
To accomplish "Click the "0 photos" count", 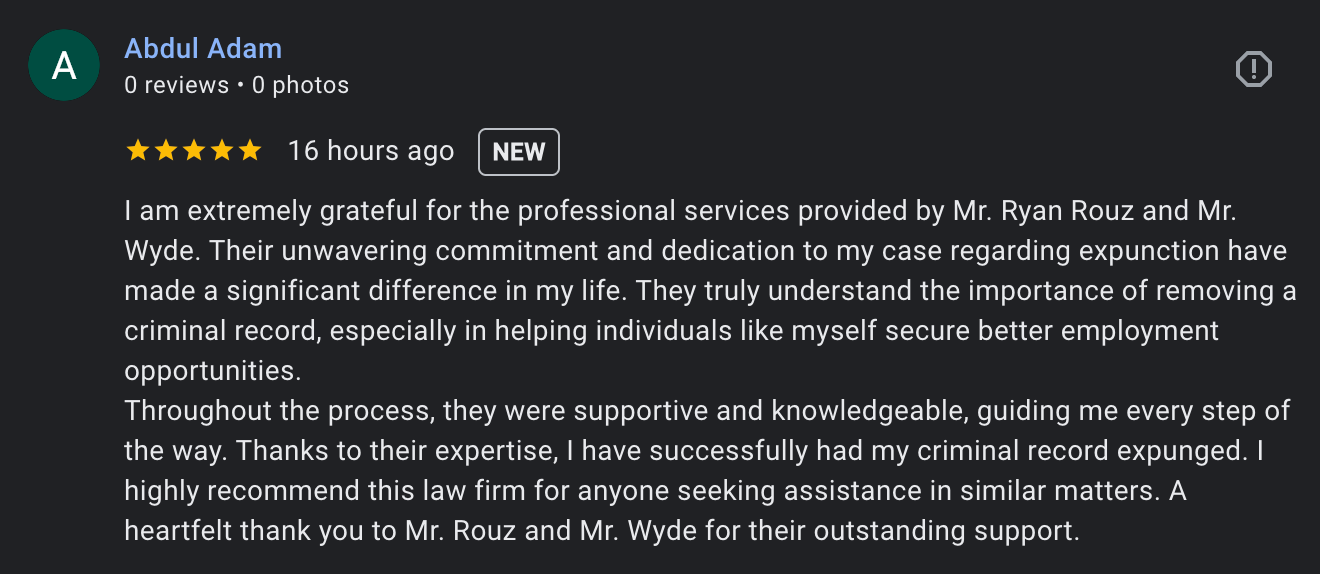I will 300,85.
